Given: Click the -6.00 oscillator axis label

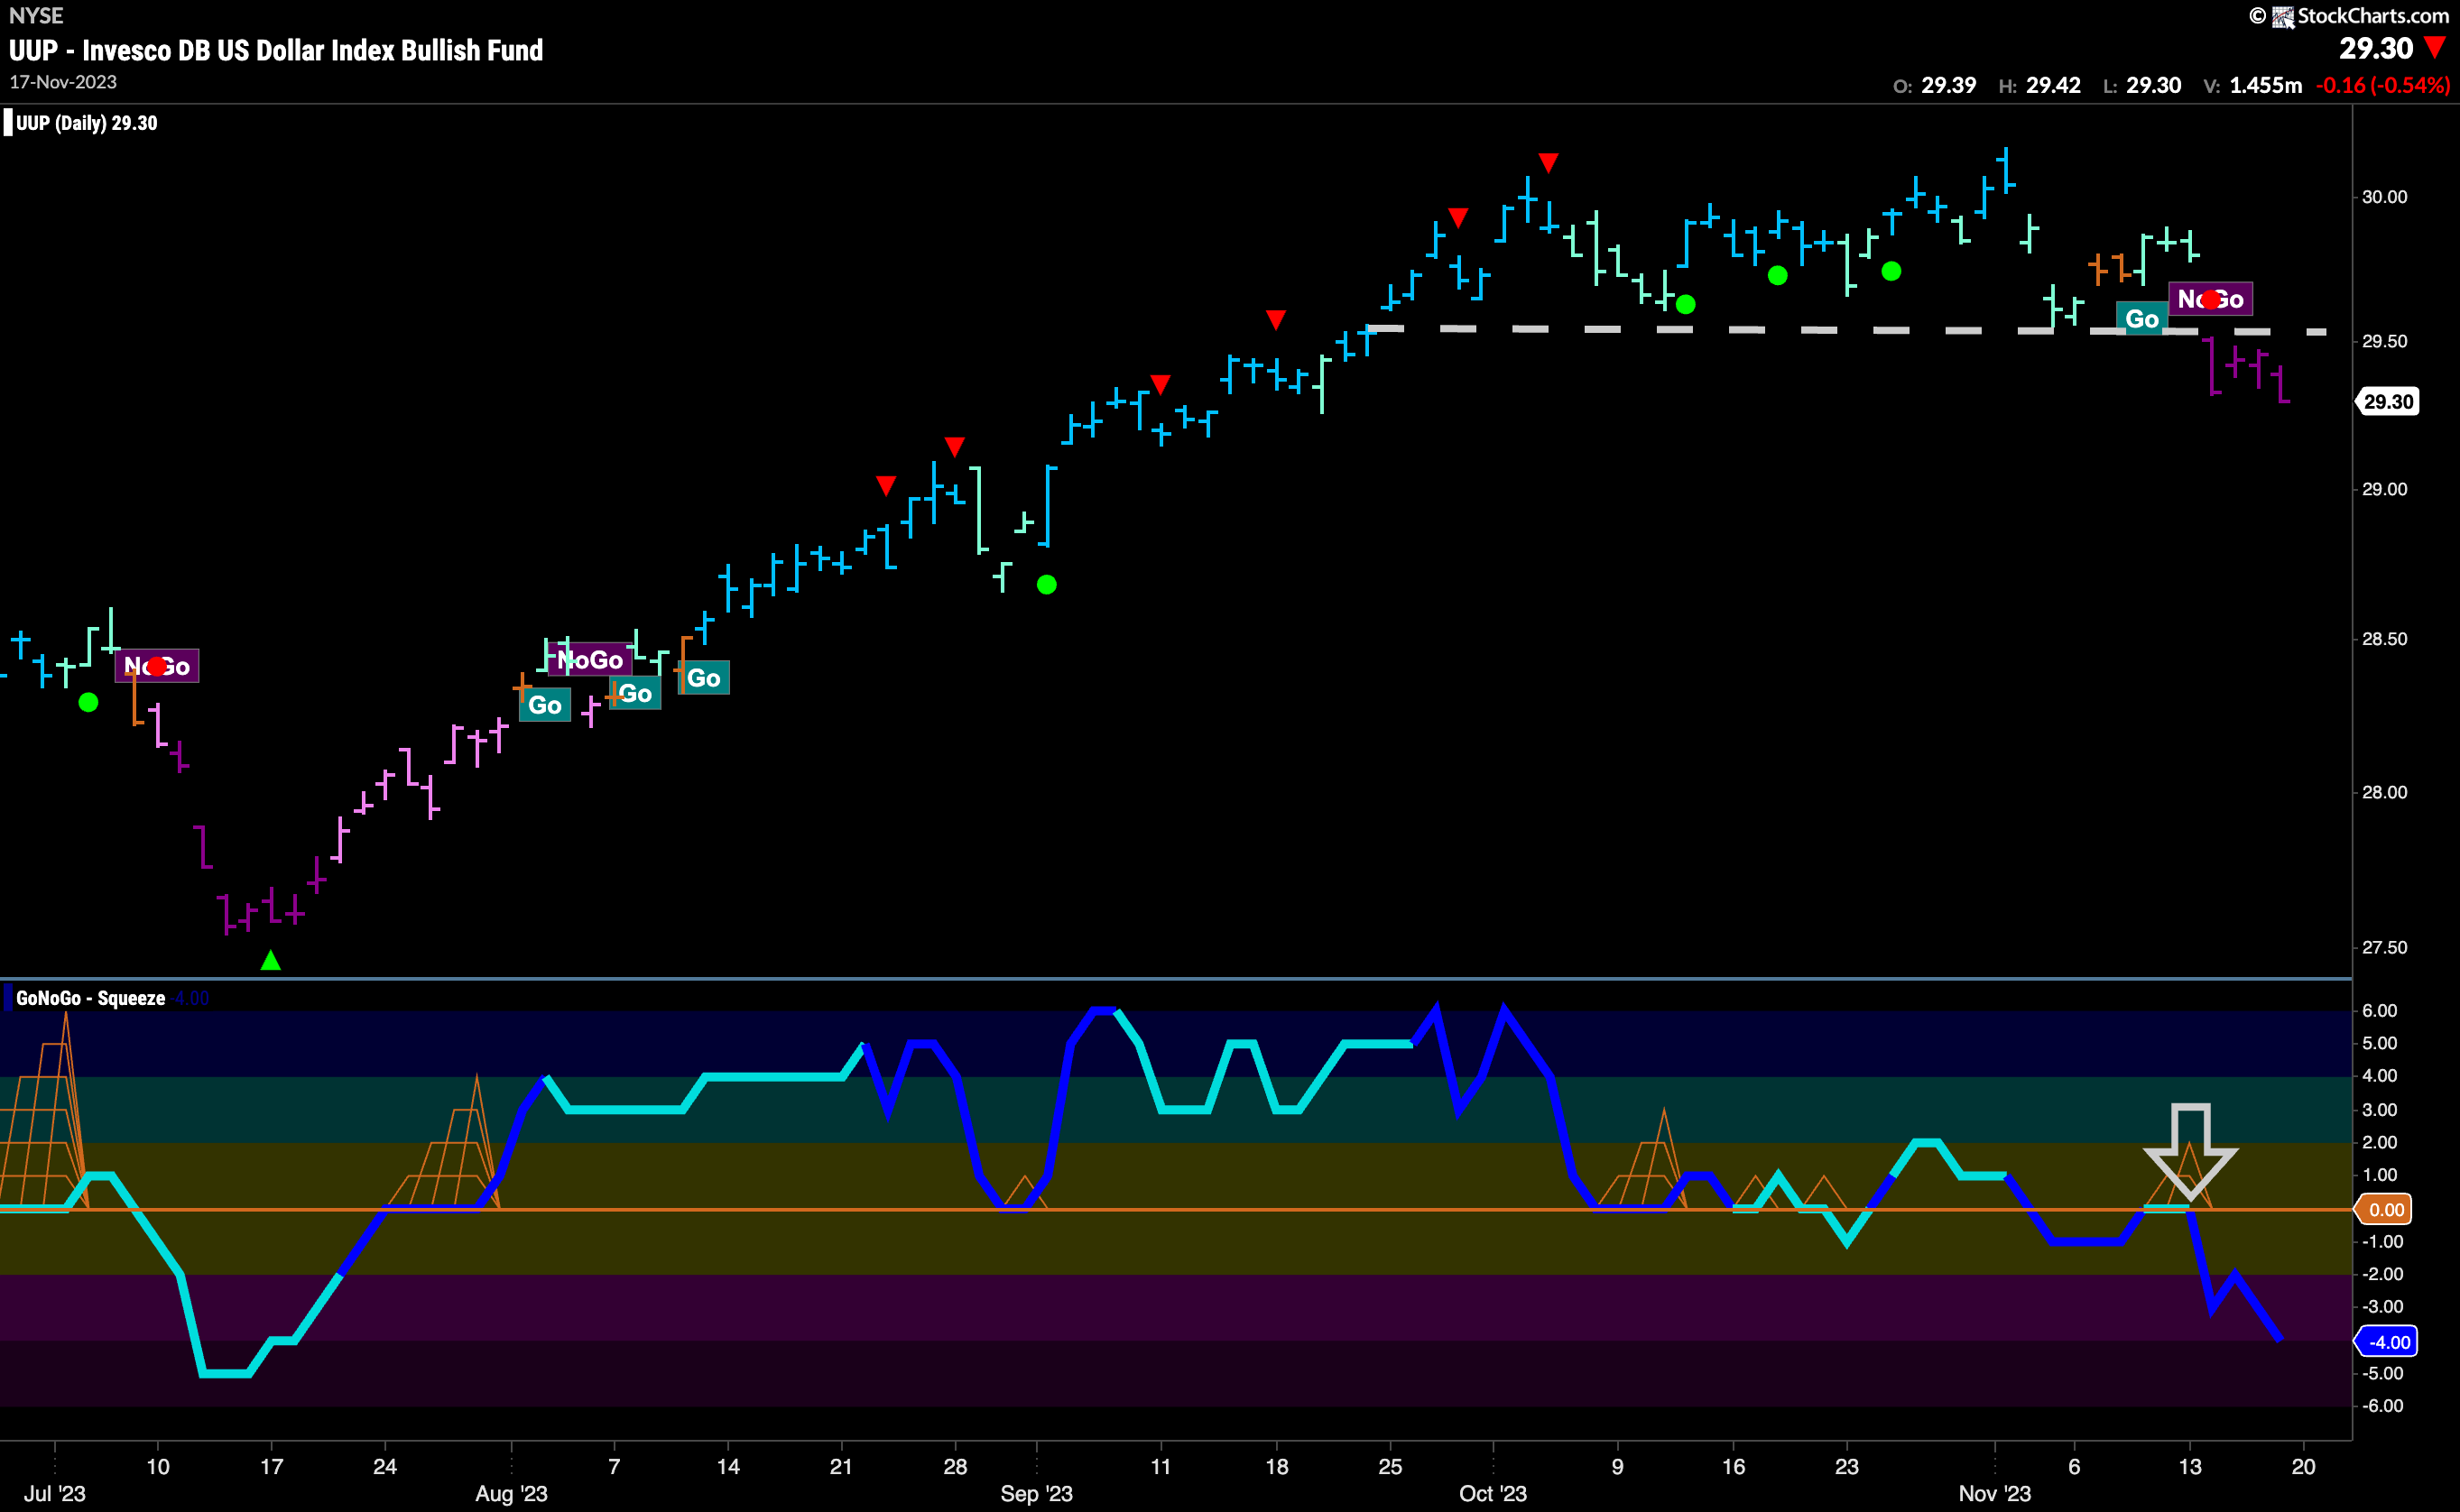Looking at the screenshot, I should (2383, 1406).
